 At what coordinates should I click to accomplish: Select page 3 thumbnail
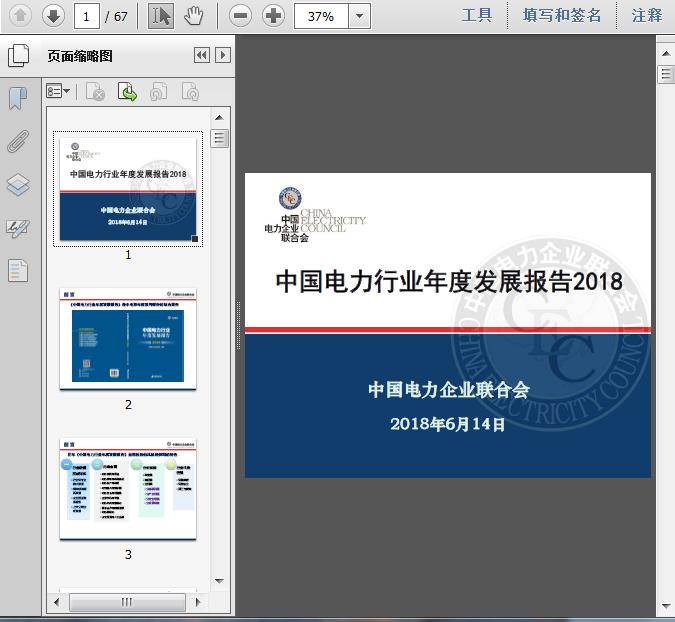(128, 489)
